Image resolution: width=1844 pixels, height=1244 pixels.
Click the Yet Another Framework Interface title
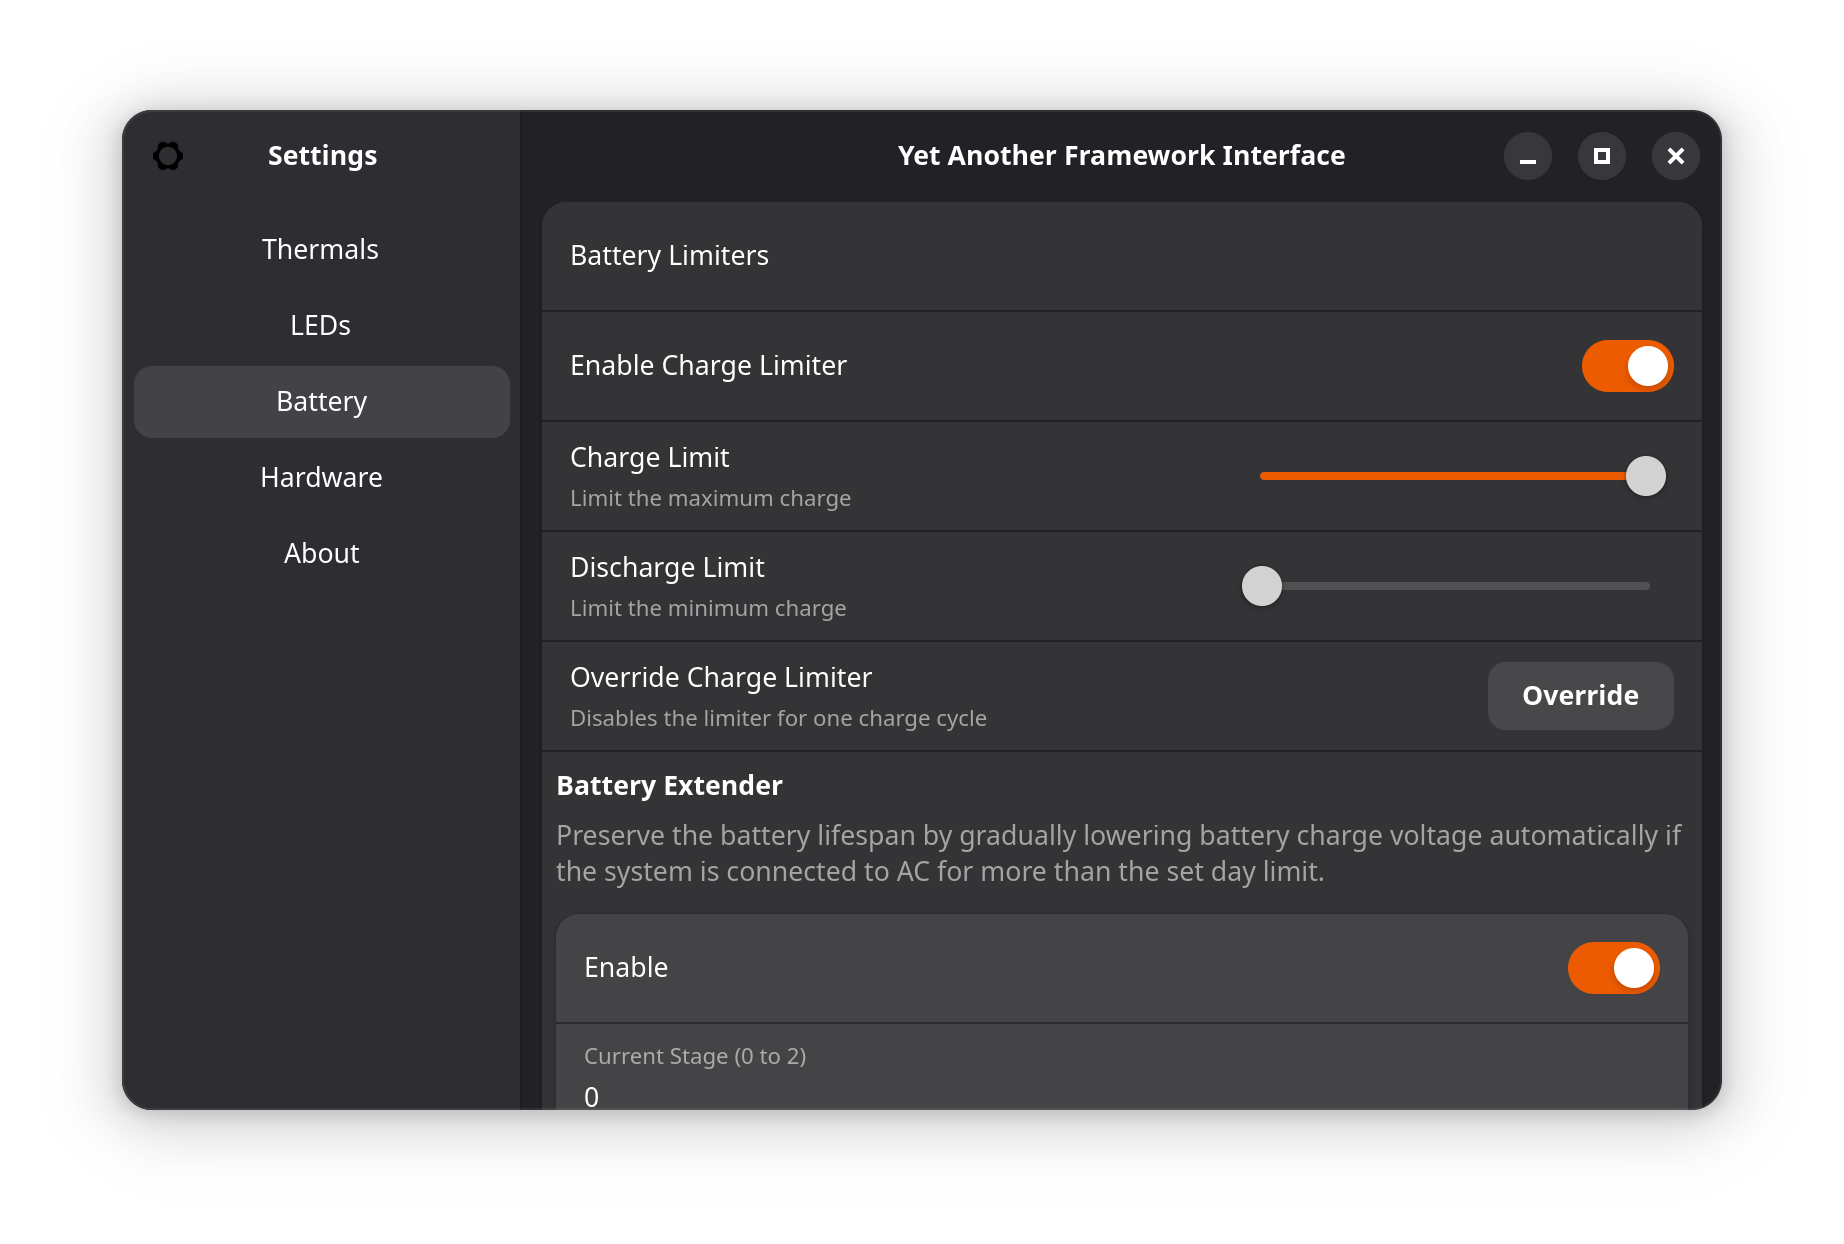pyautogui.click(x=1121, y=156)
